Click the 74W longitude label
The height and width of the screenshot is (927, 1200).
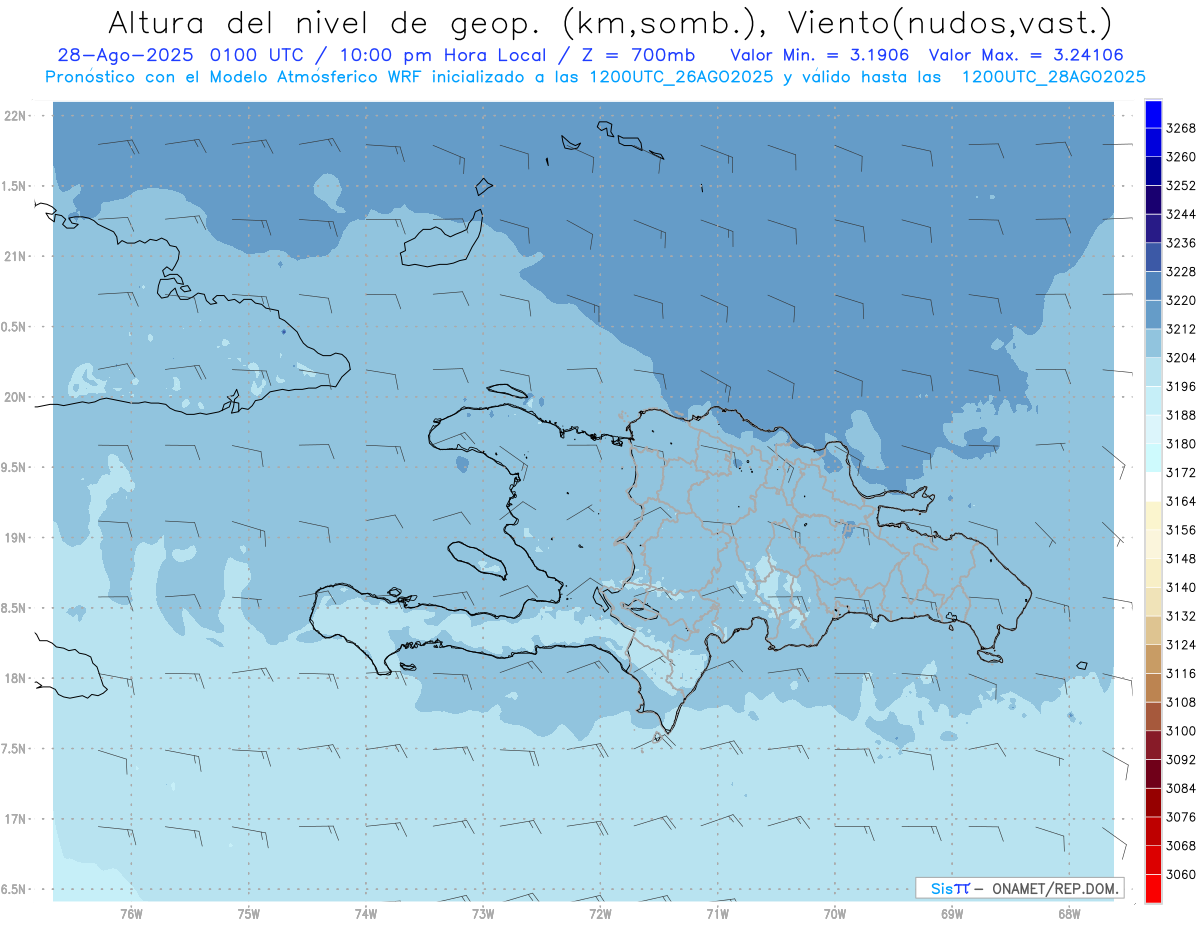366,913
